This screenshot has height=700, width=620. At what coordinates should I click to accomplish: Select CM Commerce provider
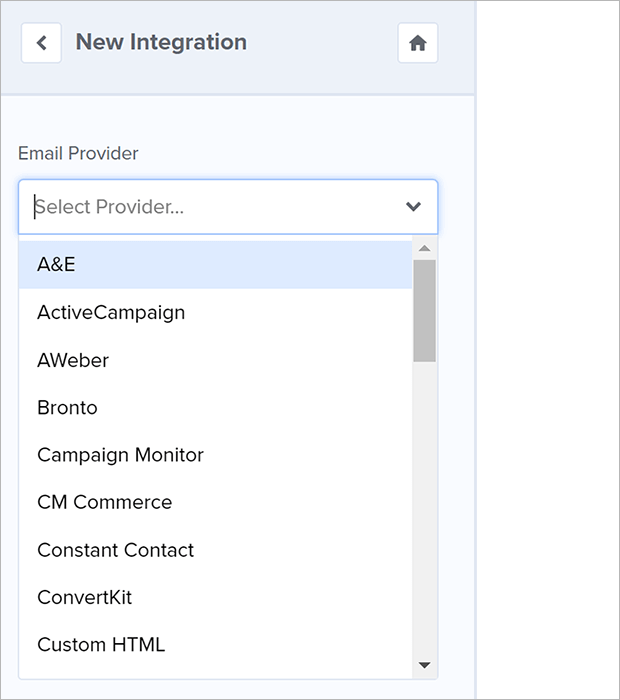coord(215,502)
